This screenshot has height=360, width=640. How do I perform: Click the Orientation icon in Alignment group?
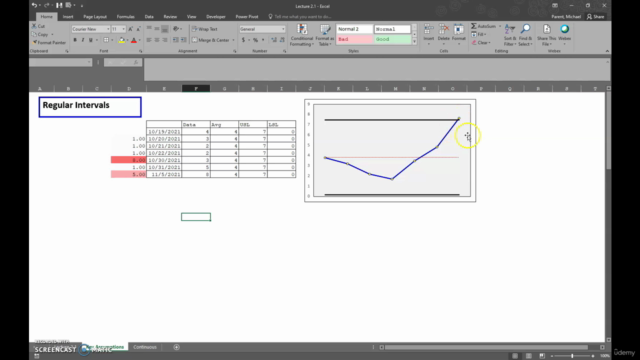point(176,29)
